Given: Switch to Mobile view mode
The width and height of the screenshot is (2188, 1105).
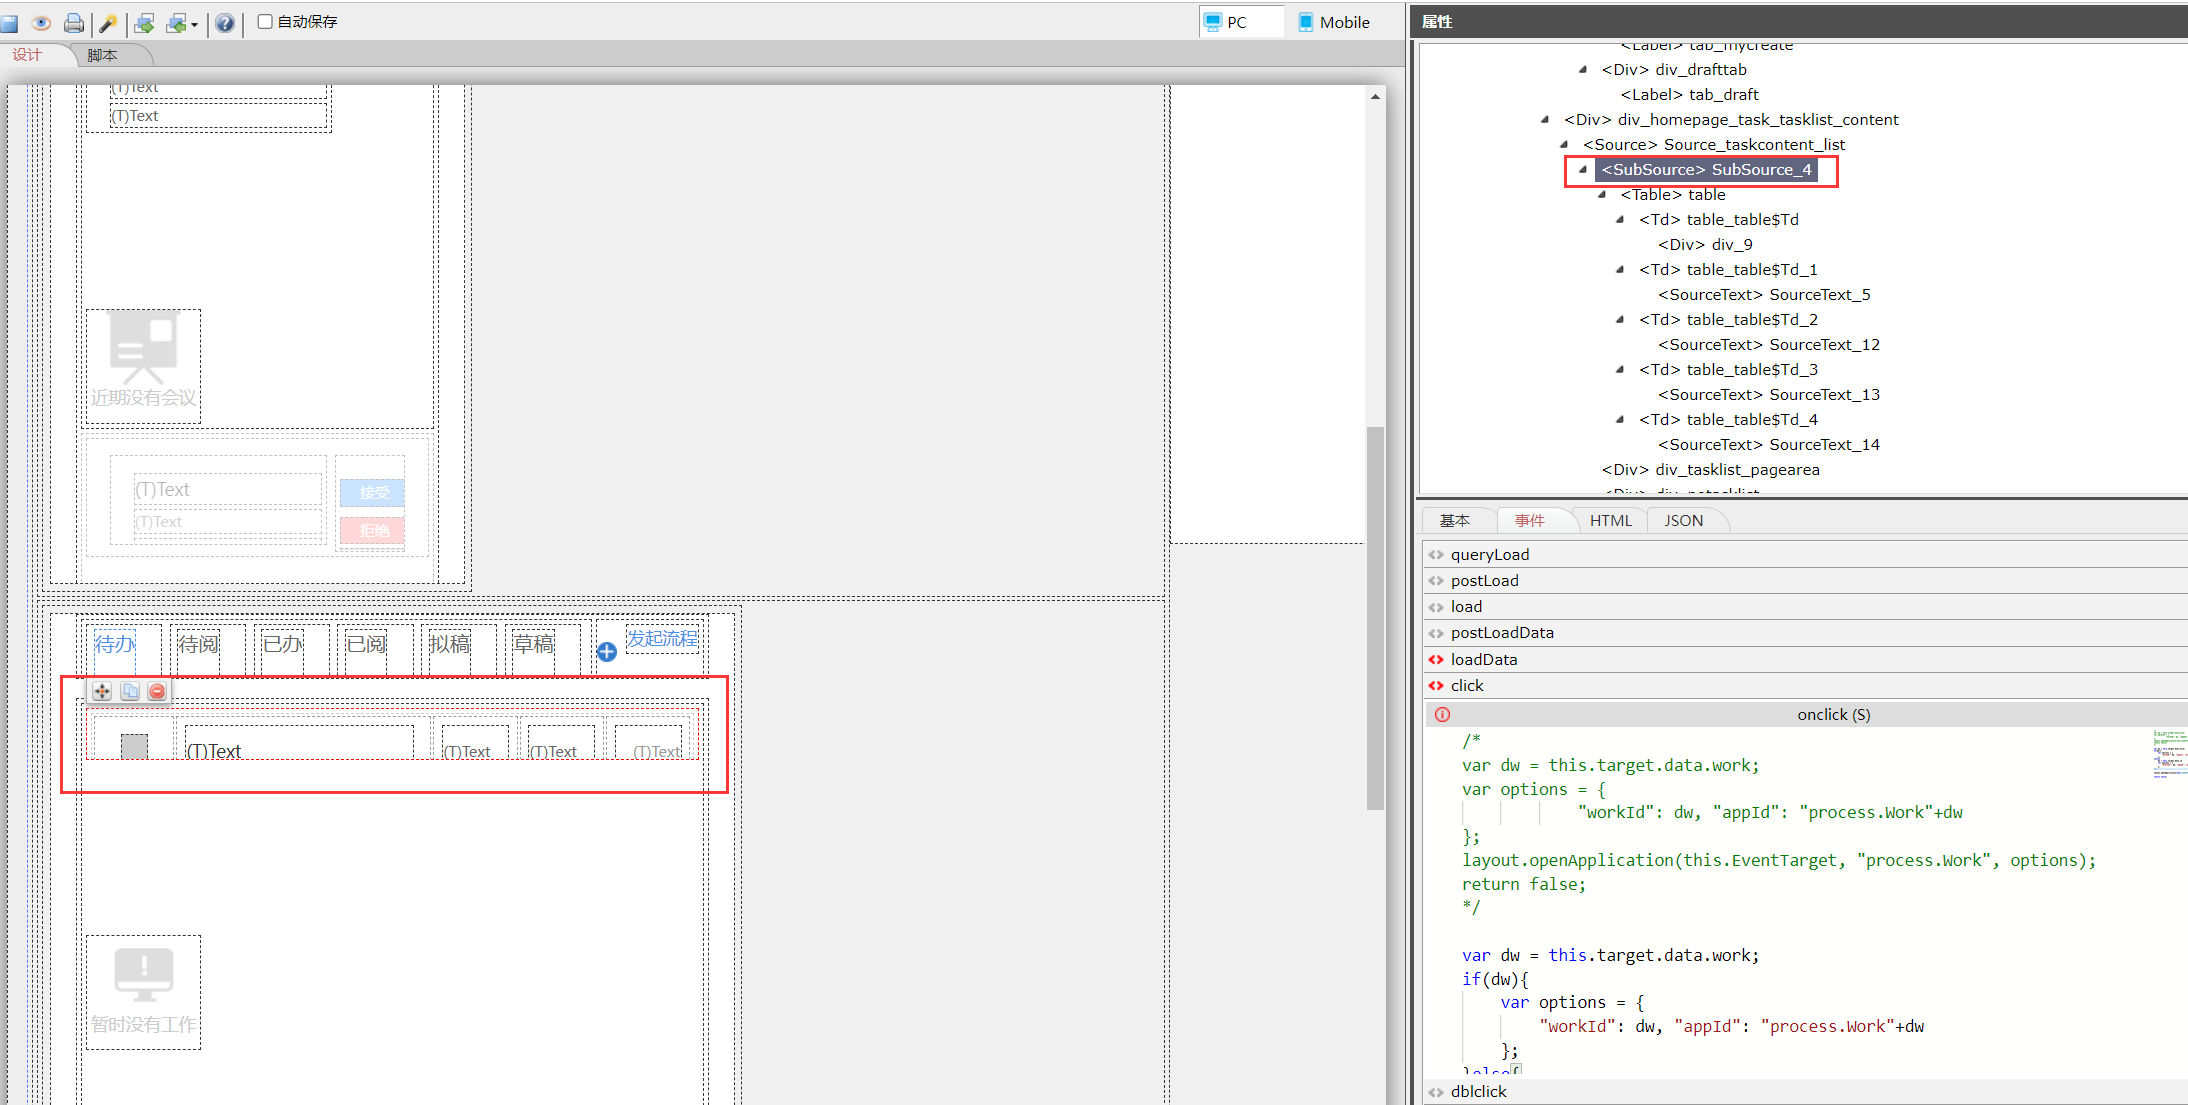Looking at the screenshot, I should tap(1333, 22).
